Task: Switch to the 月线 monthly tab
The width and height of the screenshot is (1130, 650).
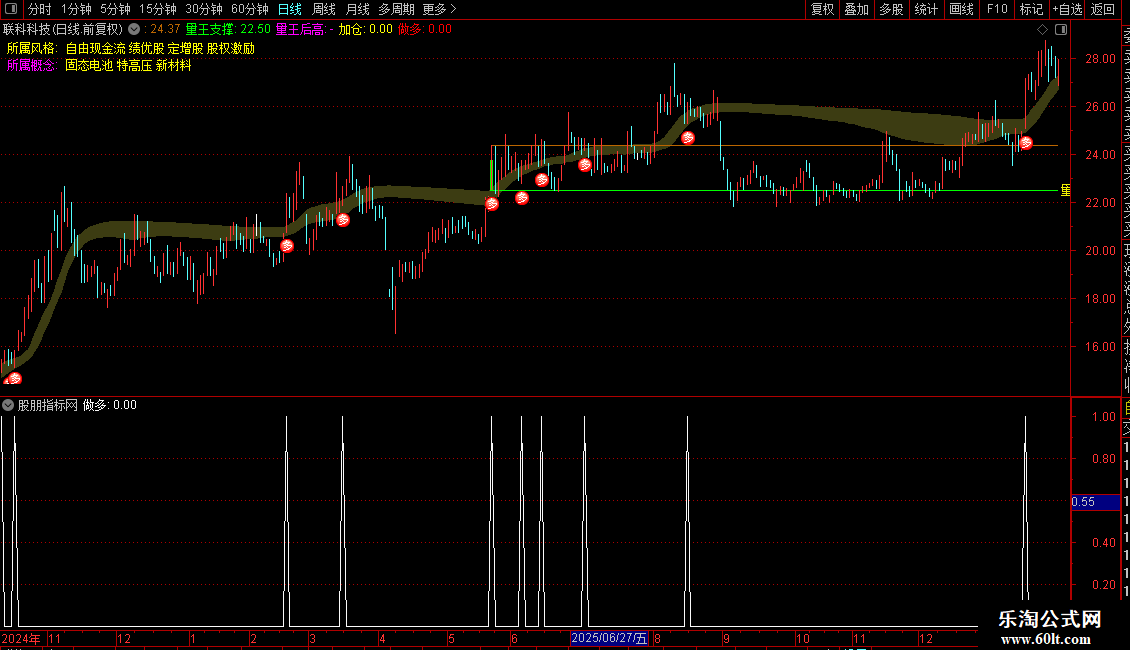Action: tap(357, 9)
